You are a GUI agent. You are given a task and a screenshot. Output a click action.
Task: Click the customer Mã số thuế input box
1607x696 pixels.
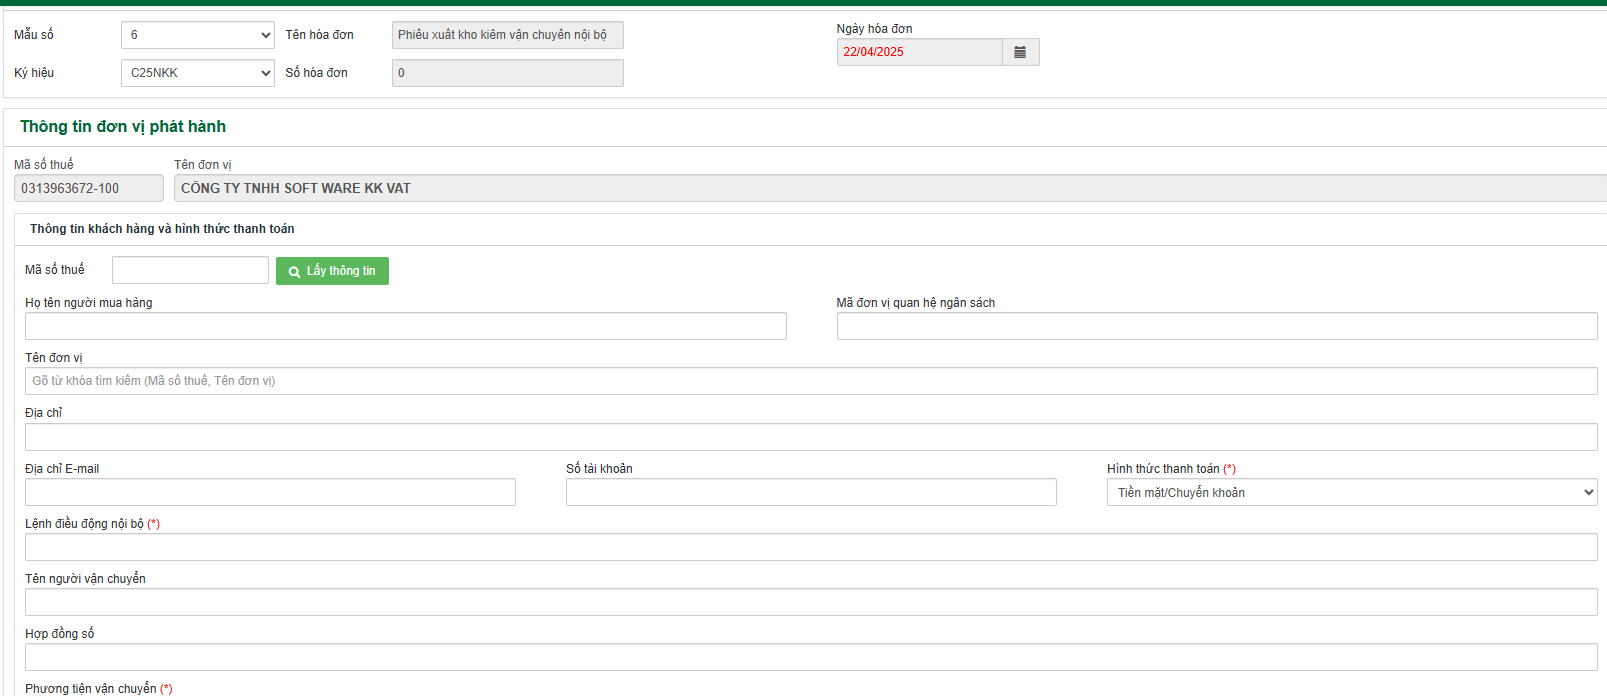point(190,270)
